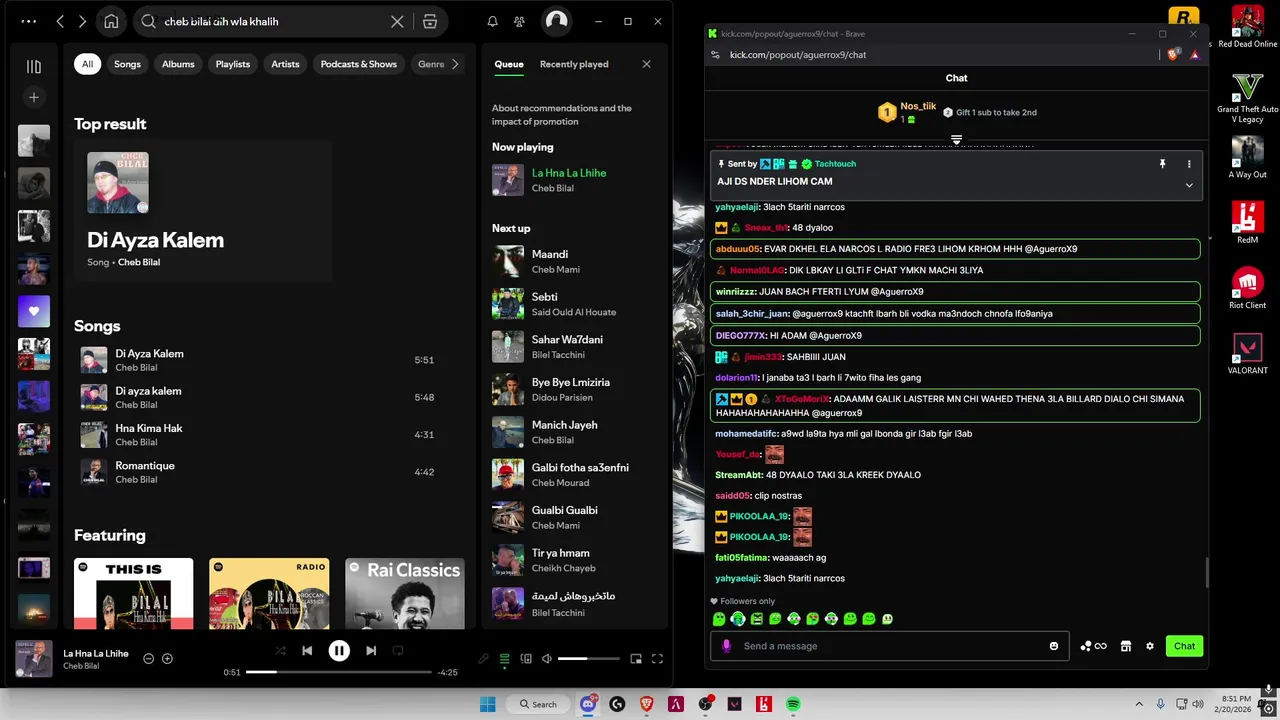Open pinned message three-dots menu

[x=1189, y=164]
